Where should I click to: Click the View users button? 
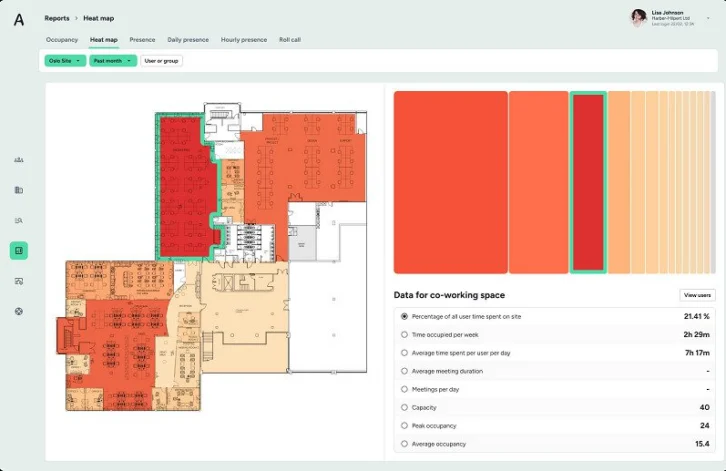(x=696, y=295)
